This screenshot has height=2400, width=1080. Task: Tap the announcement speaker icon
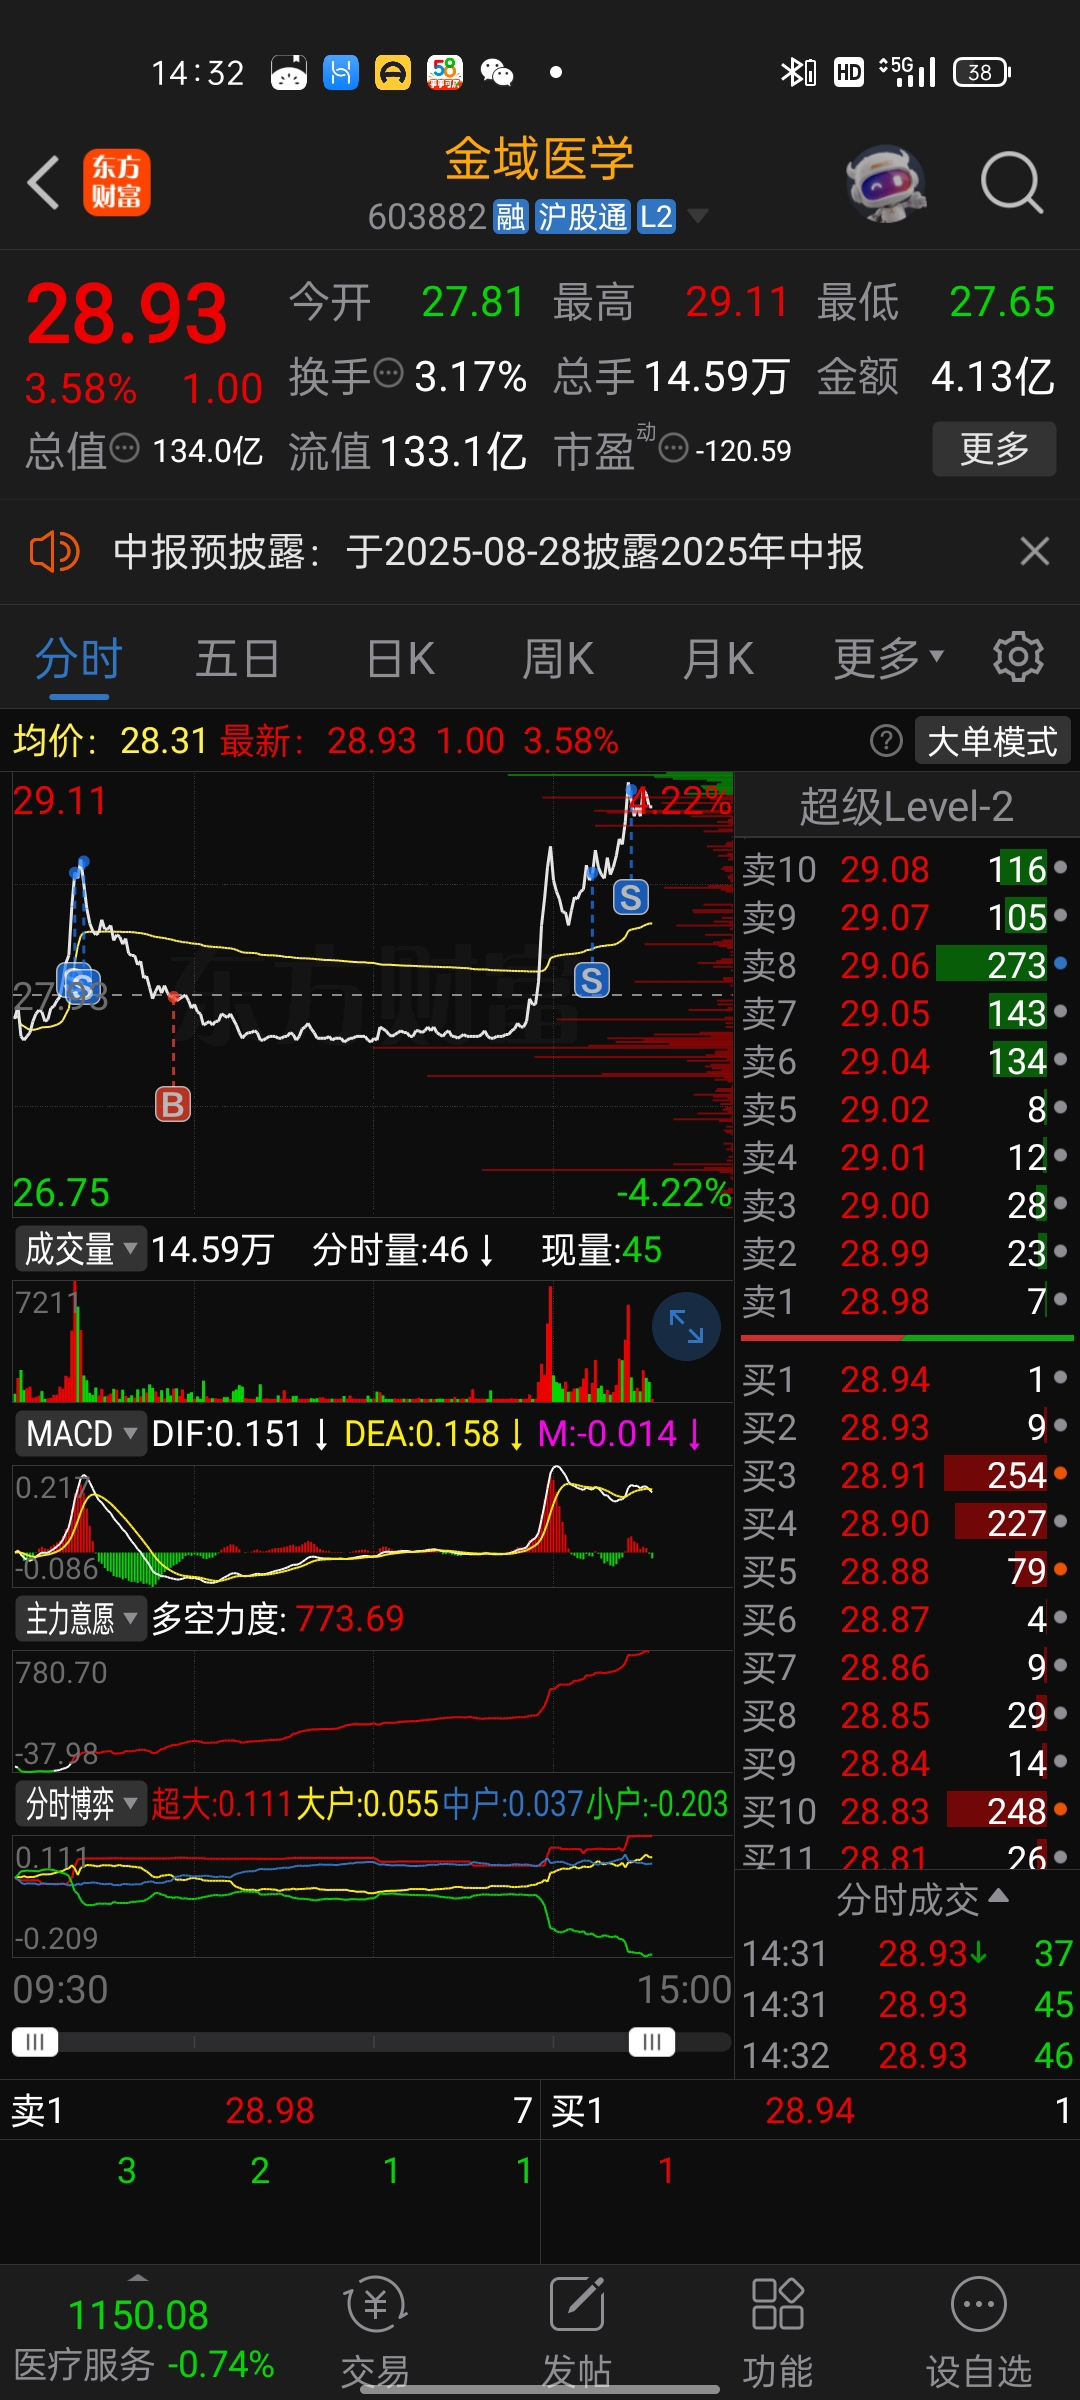coord(54,552)
